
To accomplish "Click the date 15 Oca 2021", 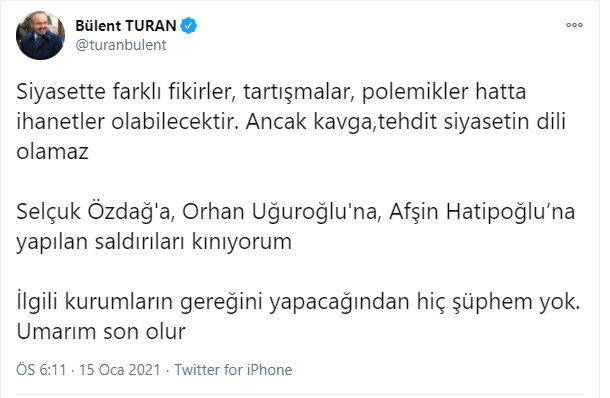I will tap(120, 370).
